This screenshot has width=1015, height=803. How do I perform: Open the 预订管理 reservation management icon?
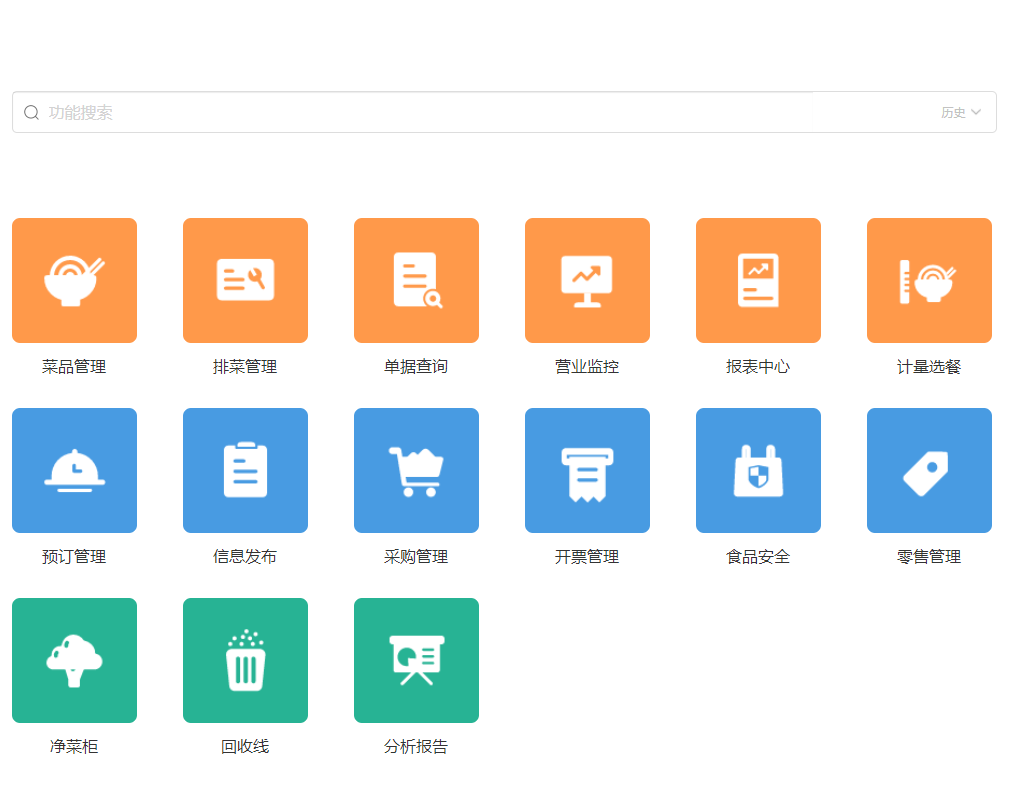point(74,470)
